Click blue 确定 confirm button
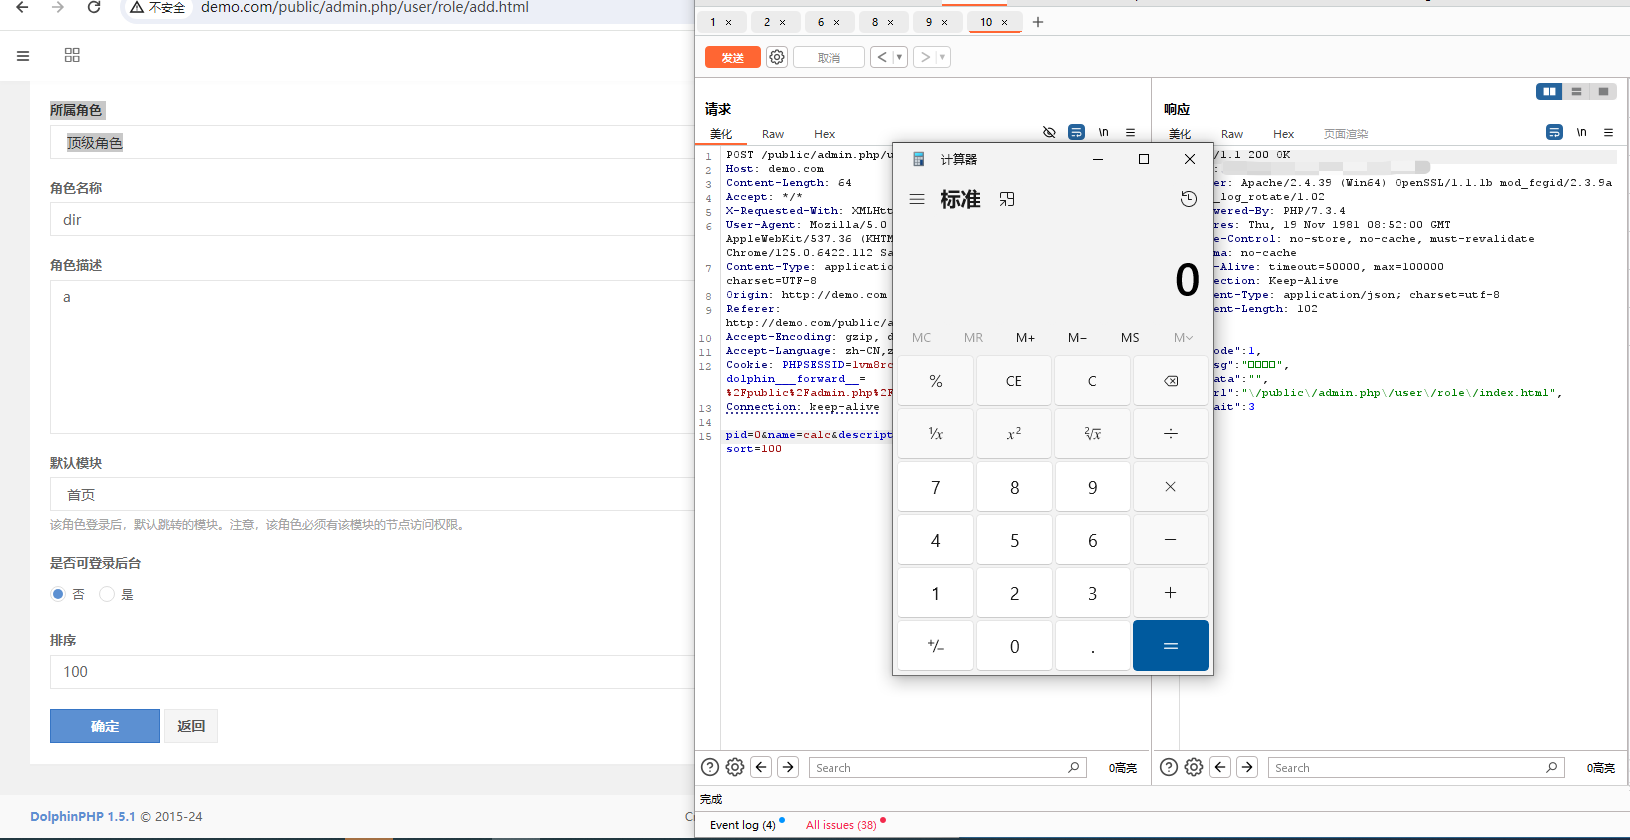The width and height of the screenshot is (1630, 840). pos(105,726)
